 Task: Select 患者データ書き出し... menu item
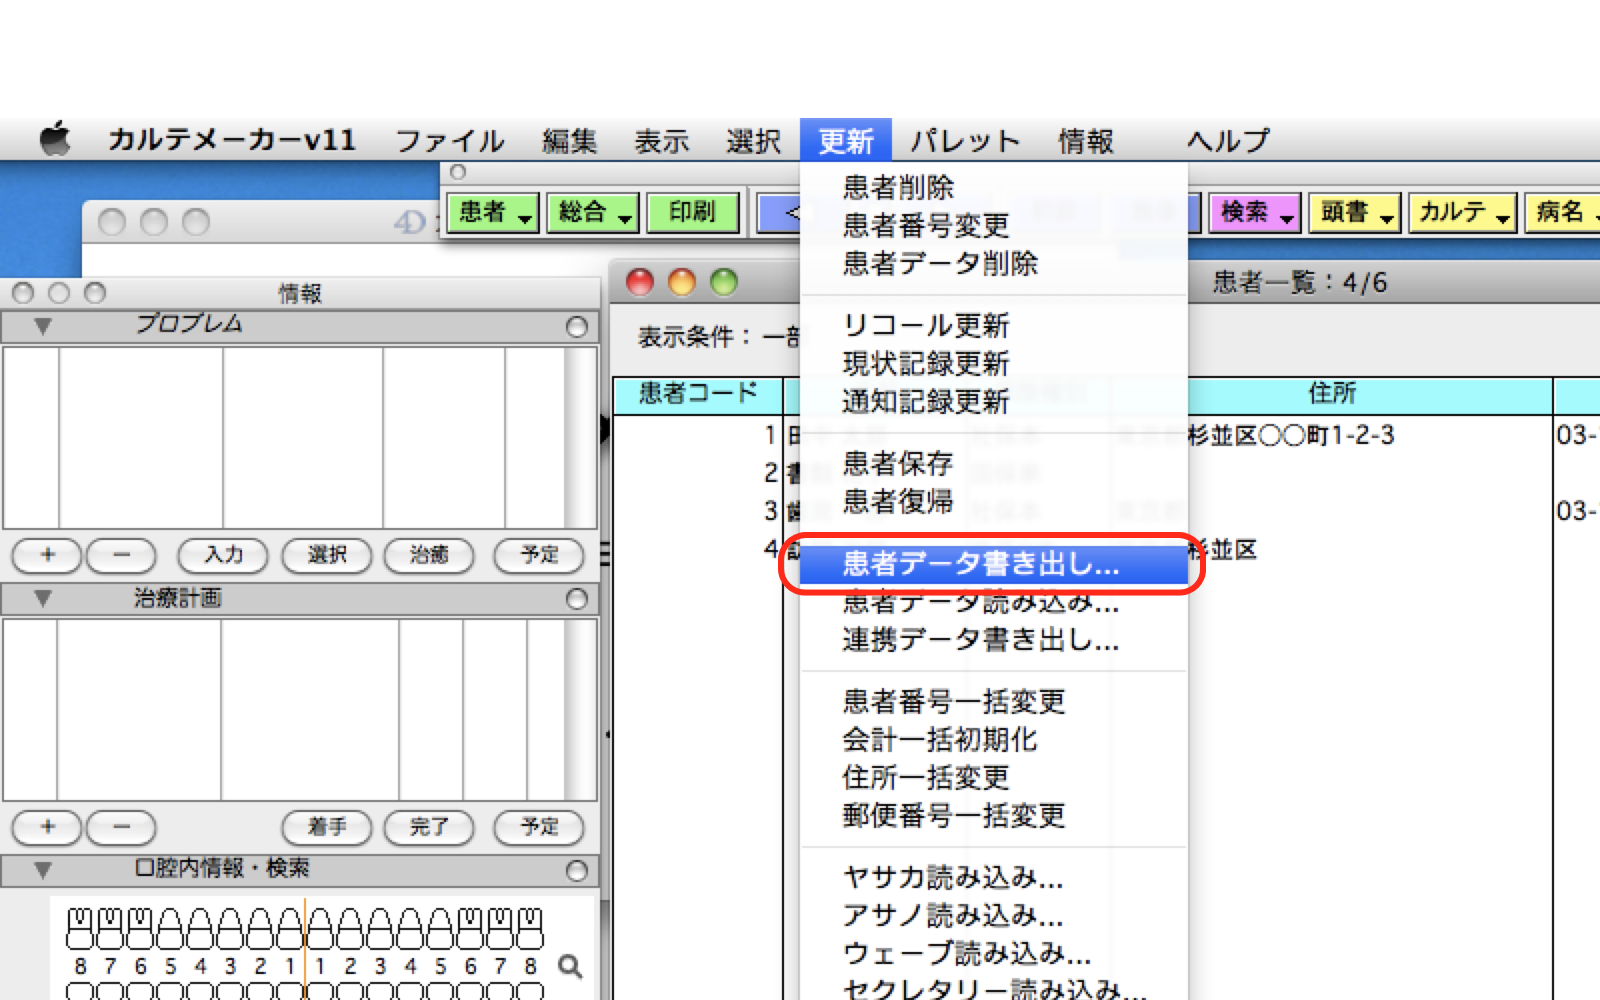click(x=980, y=564)
